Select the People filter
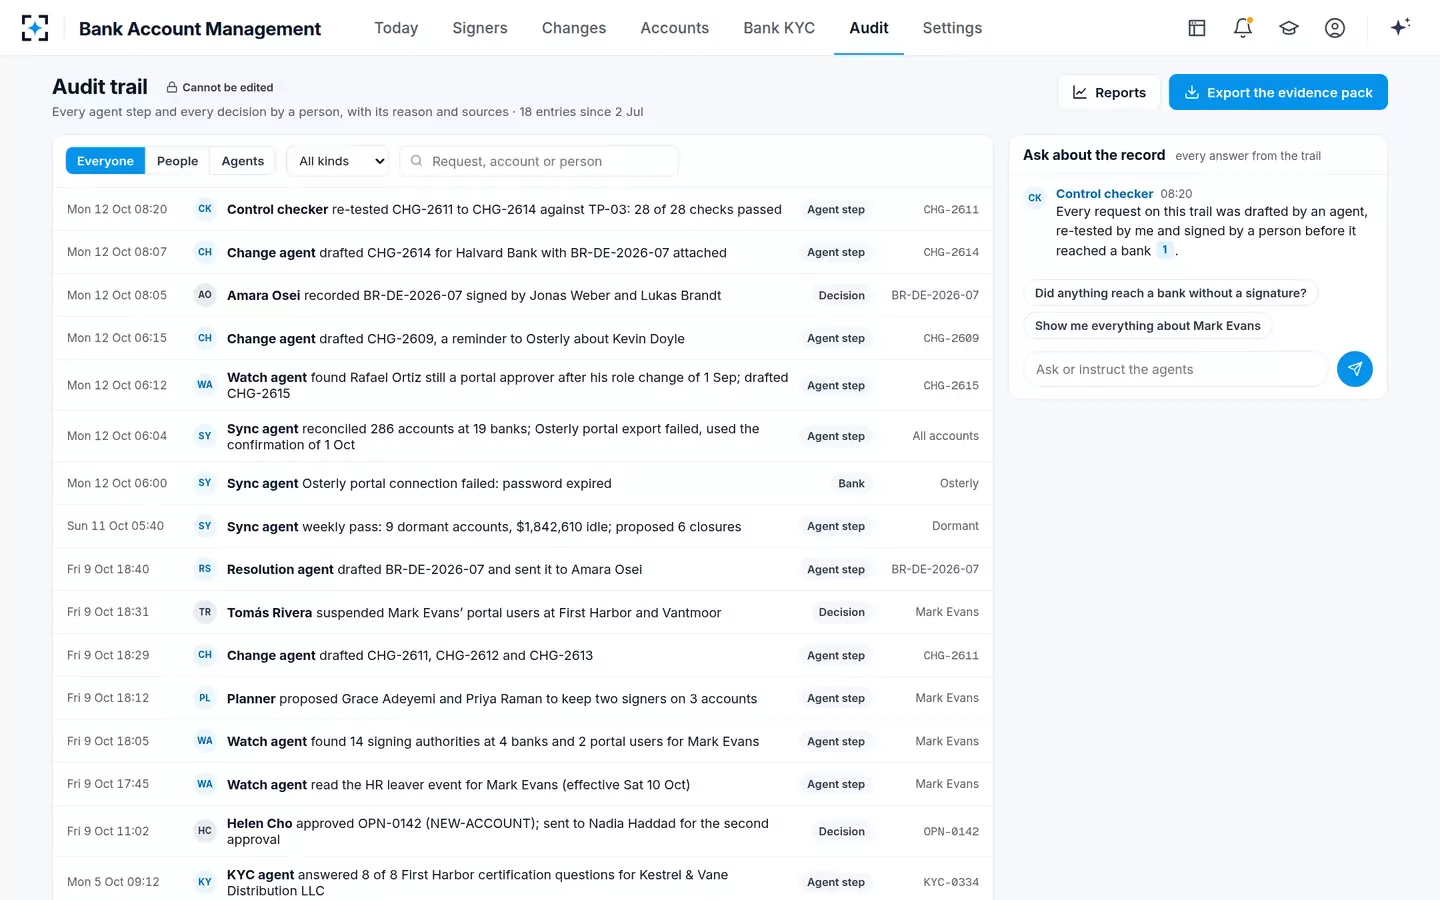The image size is (1440, 900). [x=177, y=161]
